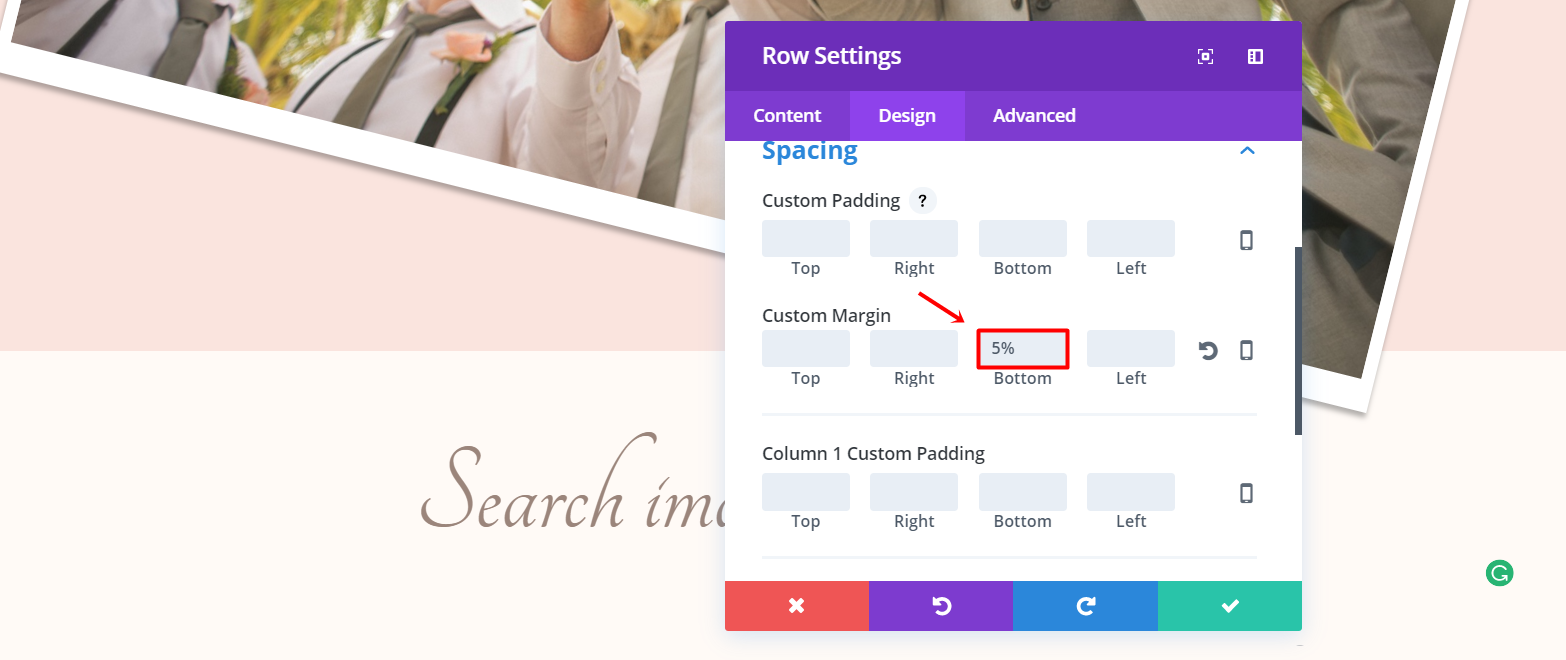Viewport: 1566px width, 660px height.
Task: Click the snap modal to sidebar icon
Action: point(1255,57)
